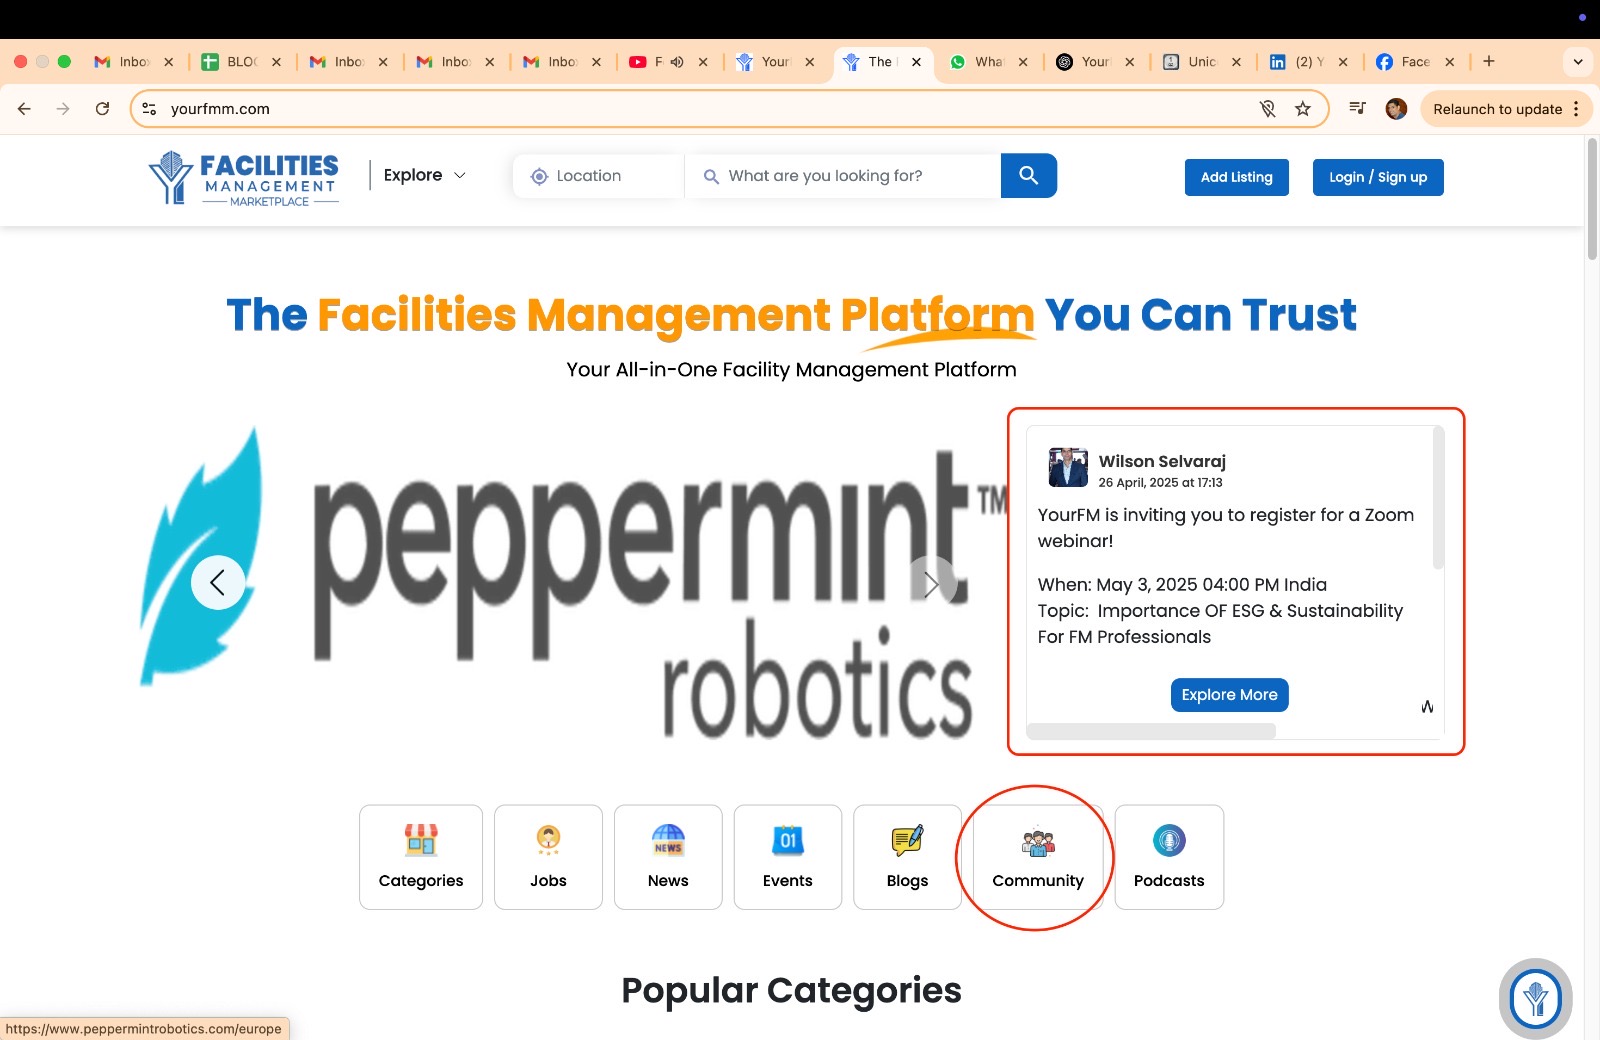Click the blue search magnifier button
The width and height of the screenshot is (1600, 1040).
[1028, 176]
